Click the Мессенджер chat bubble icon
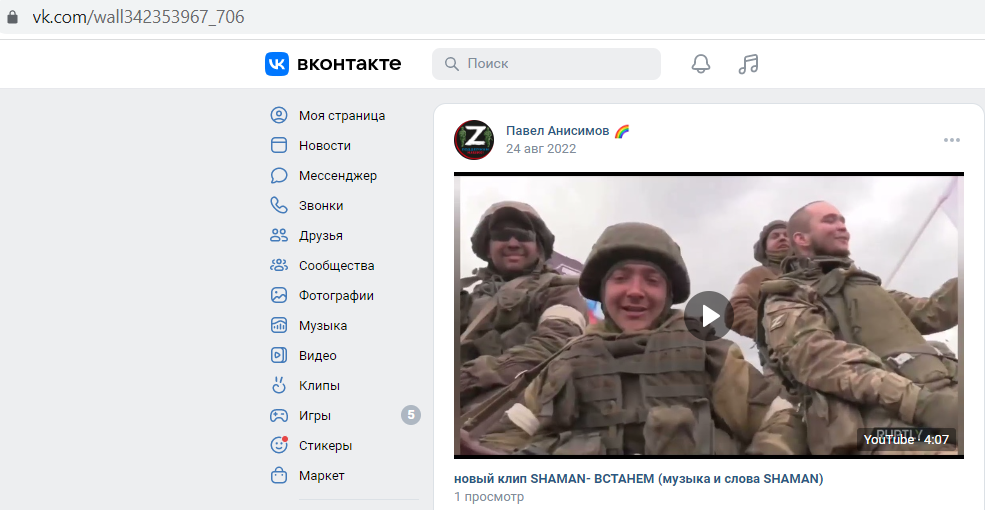Screen dimensions: 985x510 tap(278, 176)
